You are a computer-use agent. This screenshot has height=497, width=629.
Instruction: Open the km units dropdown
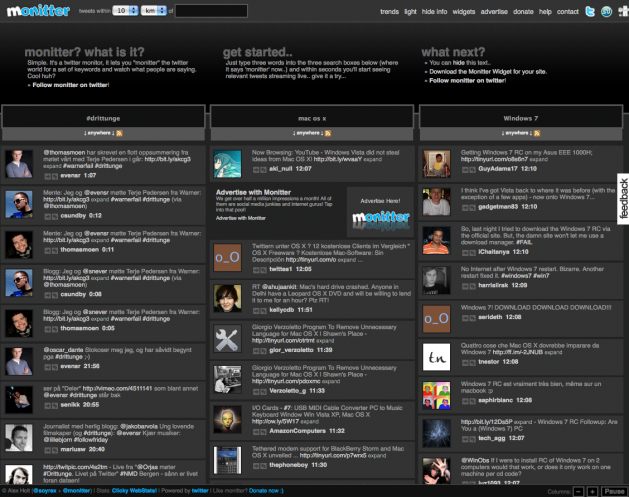click(154, 10)
